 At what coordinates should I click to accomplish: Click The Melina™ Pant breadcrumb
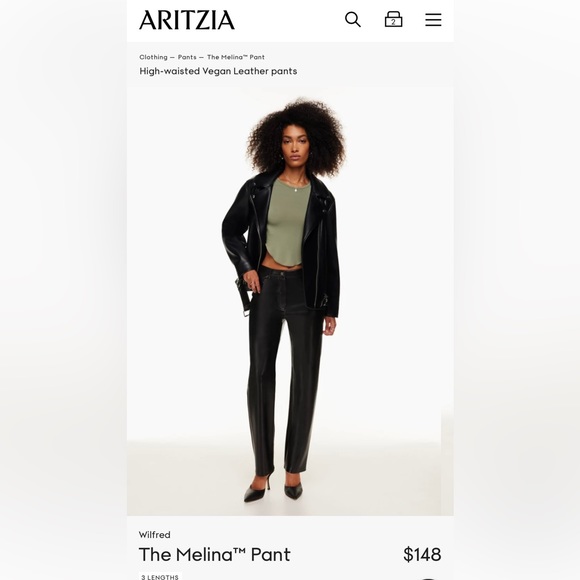tap(236, 57)
